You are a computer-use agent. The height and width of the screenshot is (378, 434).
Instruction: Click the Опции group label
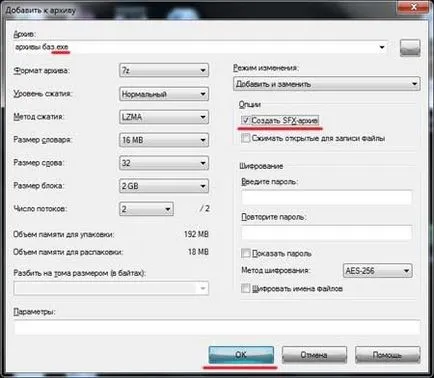(250, 105)
